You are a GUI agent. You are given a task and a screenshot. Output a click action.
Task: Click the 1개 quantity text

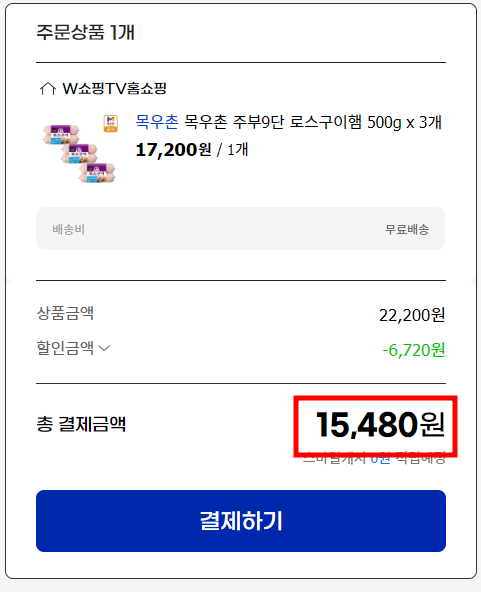point(237,150)
